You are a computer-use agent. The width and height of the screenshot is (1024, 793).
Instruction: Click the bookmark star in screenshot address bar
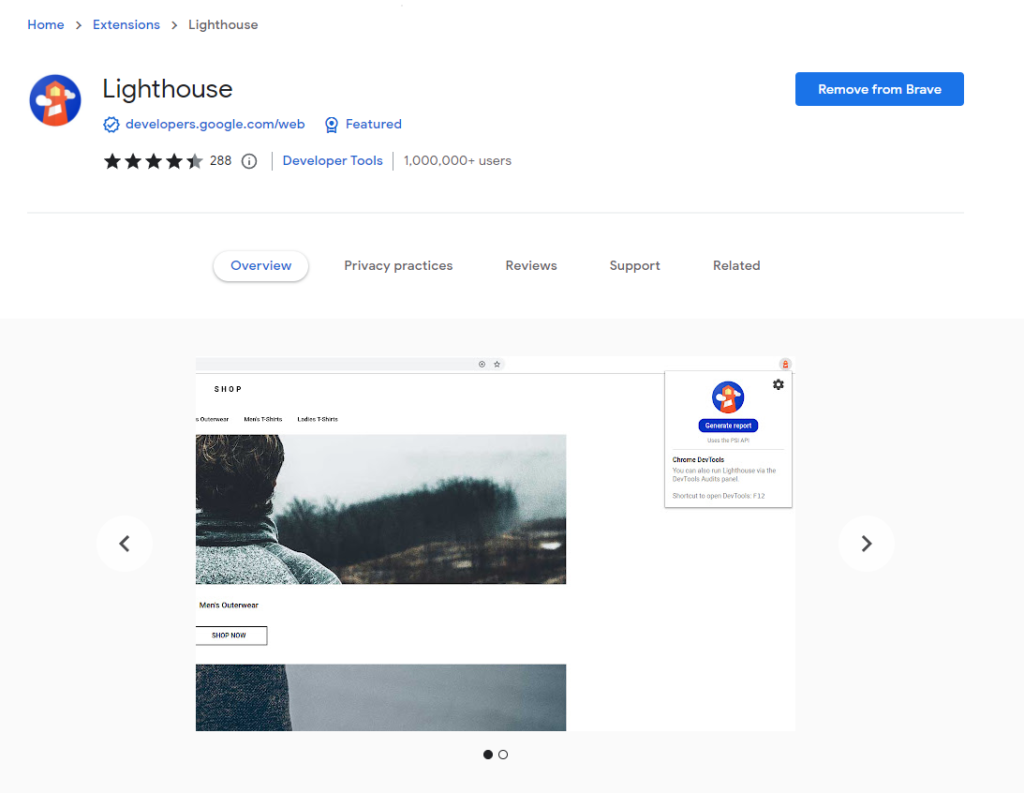point(497,364)
